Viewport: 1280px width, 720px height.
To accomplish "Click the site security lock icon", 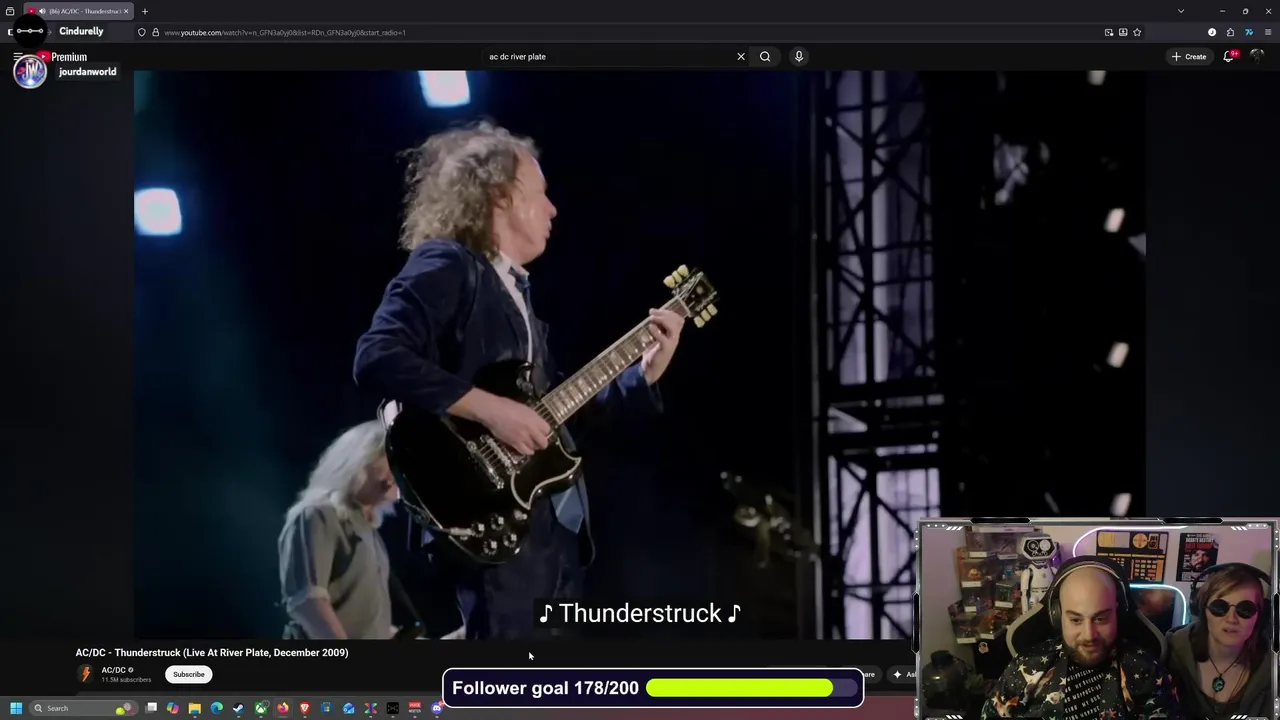I will click(155, 32).
